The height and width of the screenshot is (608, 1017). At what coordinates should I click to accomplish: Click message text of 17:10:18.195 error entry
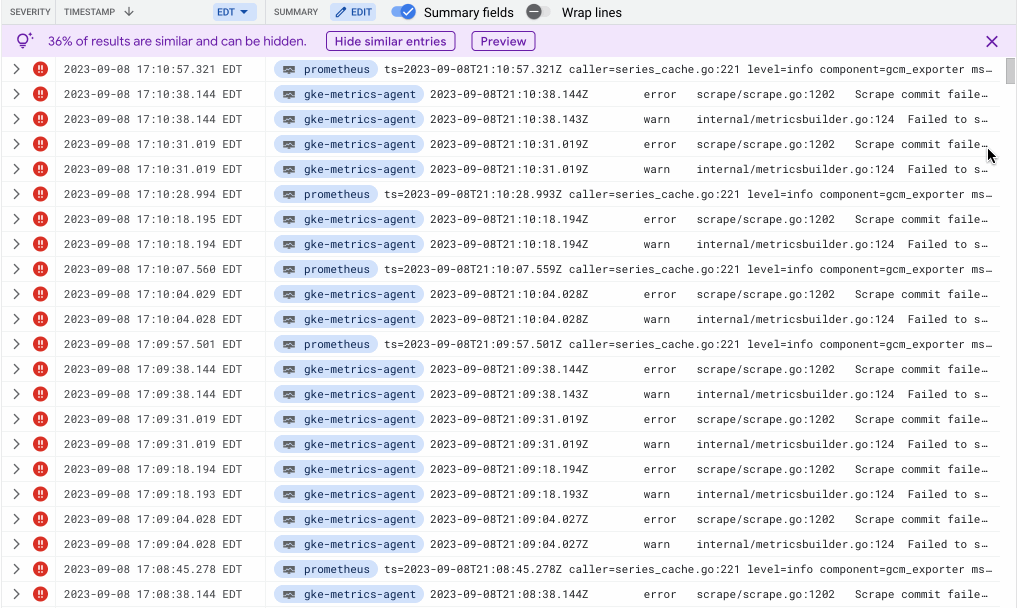tap(709, 219)
